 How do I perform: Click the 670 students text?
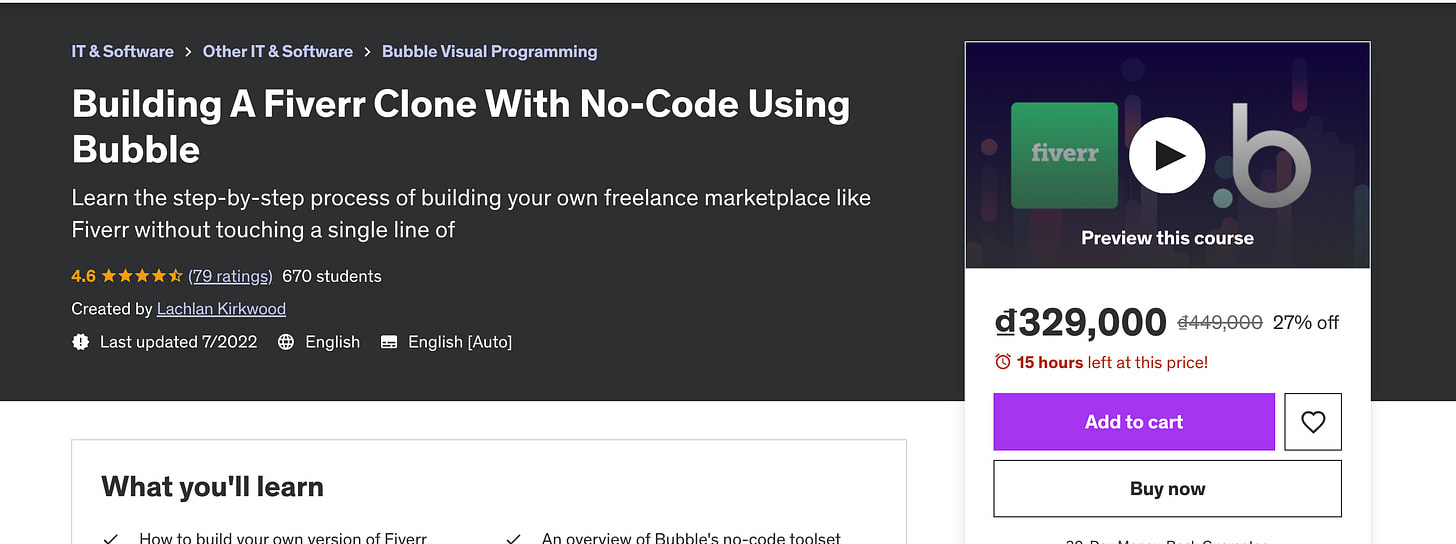pyautogui.click(x=332, y=276)
